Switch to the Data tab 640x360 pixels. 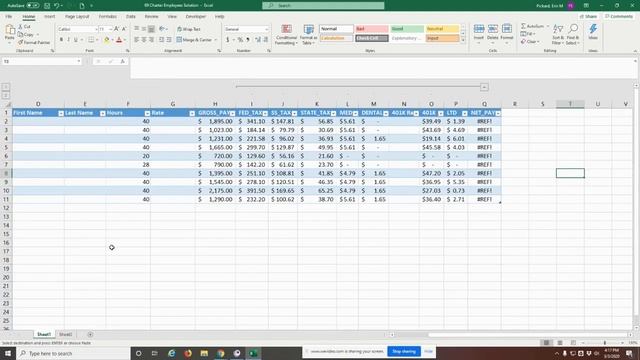131,16
